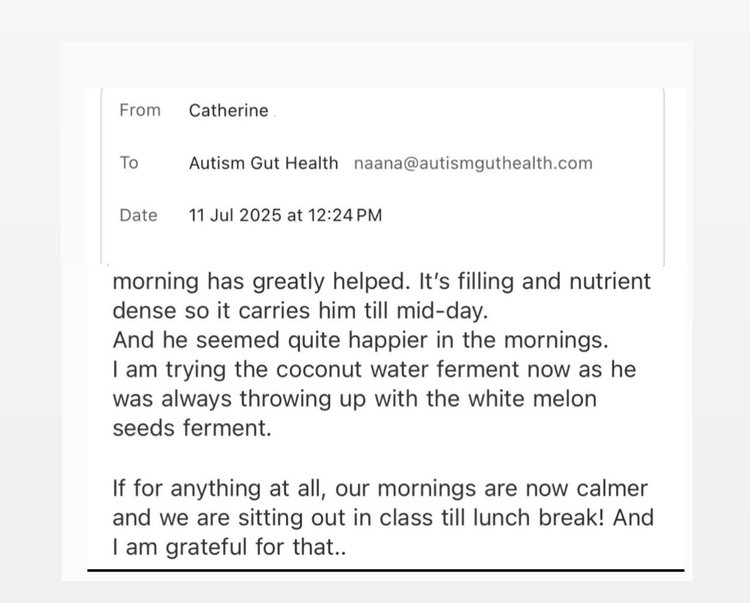Click the From field label
This screenshot has width=750, height=603.
140,110
